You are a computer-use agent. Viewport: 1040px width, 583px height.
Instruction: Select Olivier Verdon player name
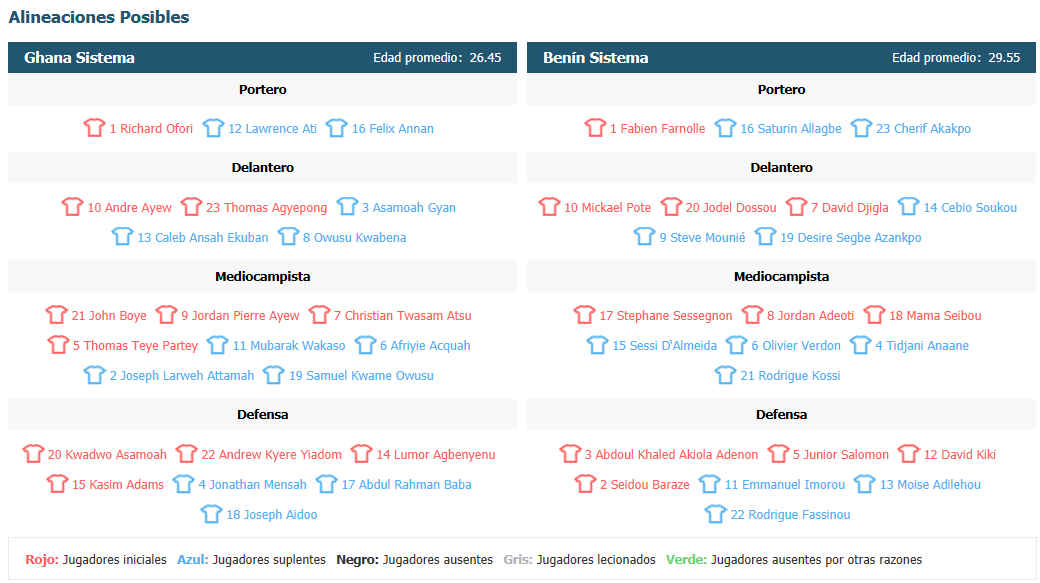point(796,346)
